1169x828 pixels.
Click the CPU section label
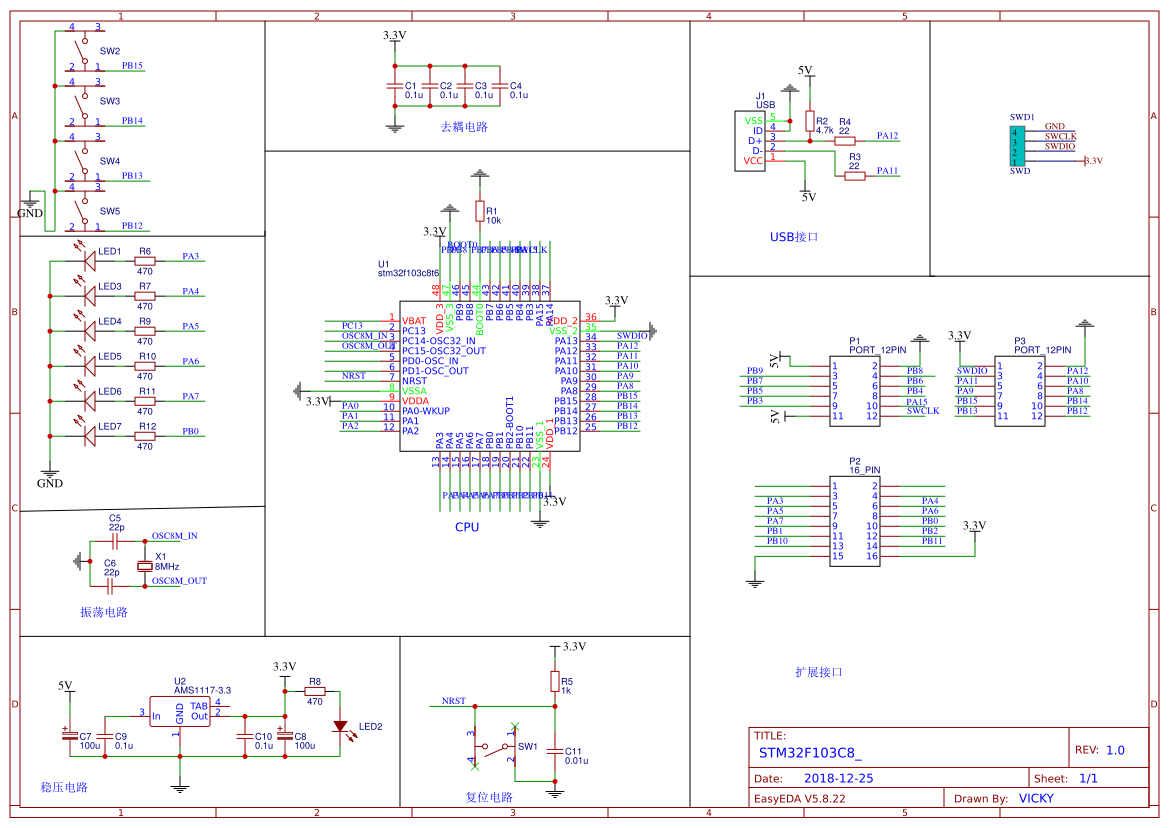click(x=467, y=527)
